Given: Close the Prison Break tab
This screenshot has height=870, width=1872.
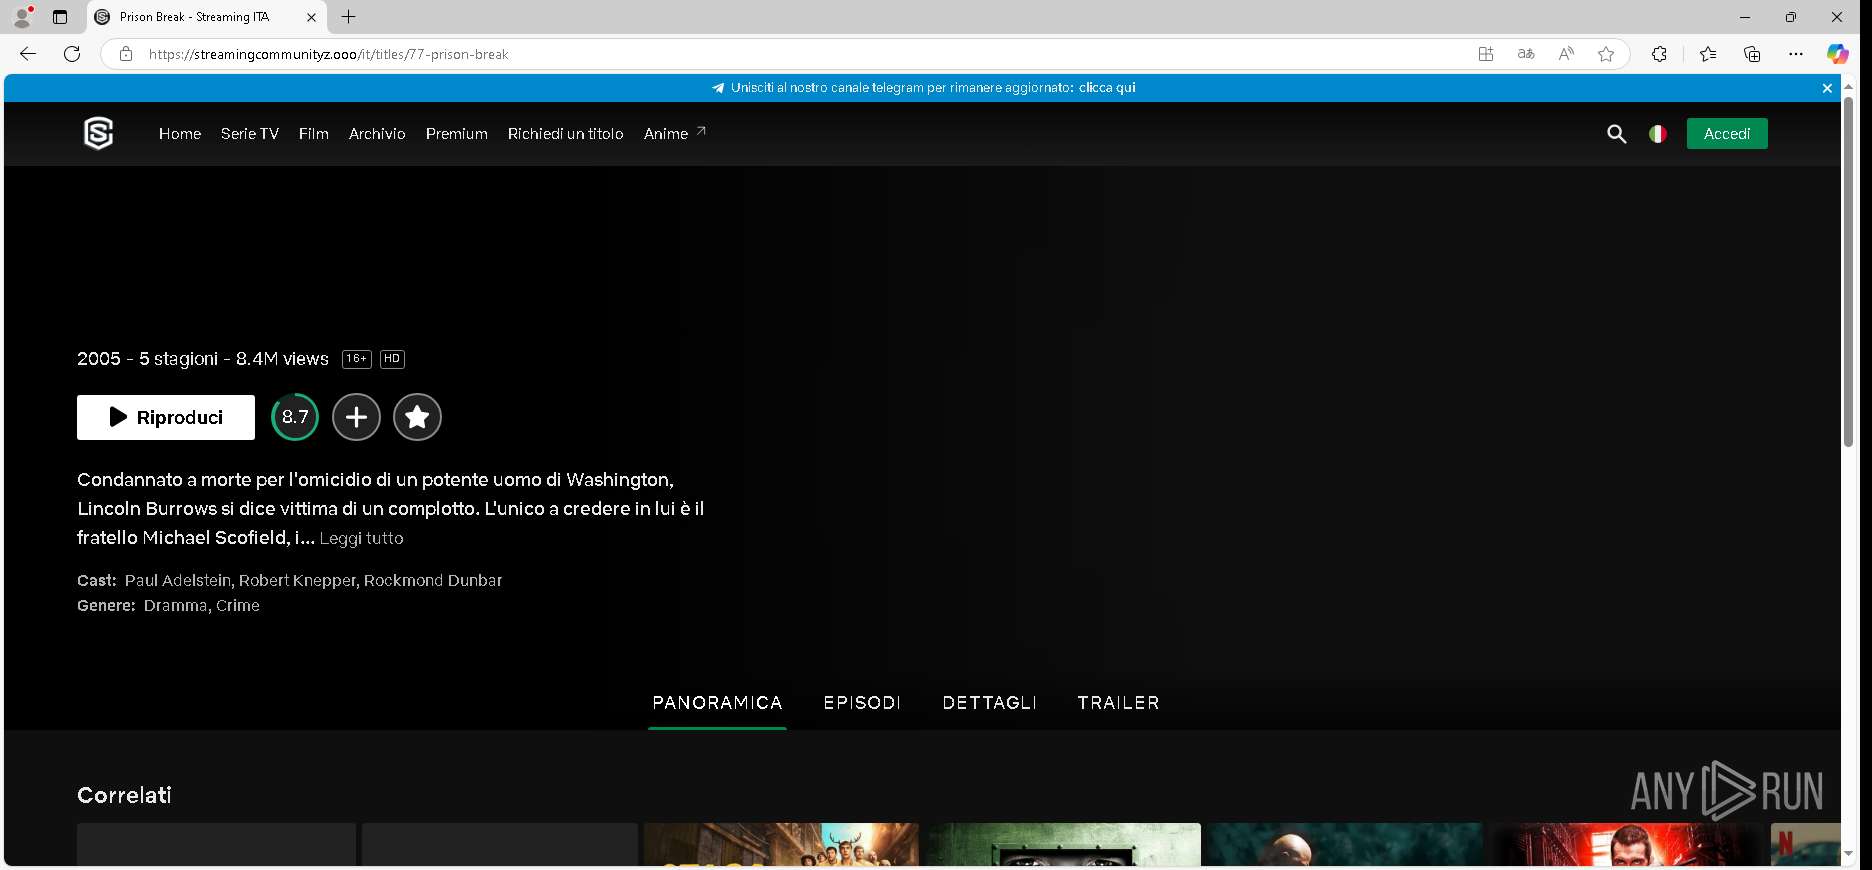Looking at the screenshot, I should point(311,17).
